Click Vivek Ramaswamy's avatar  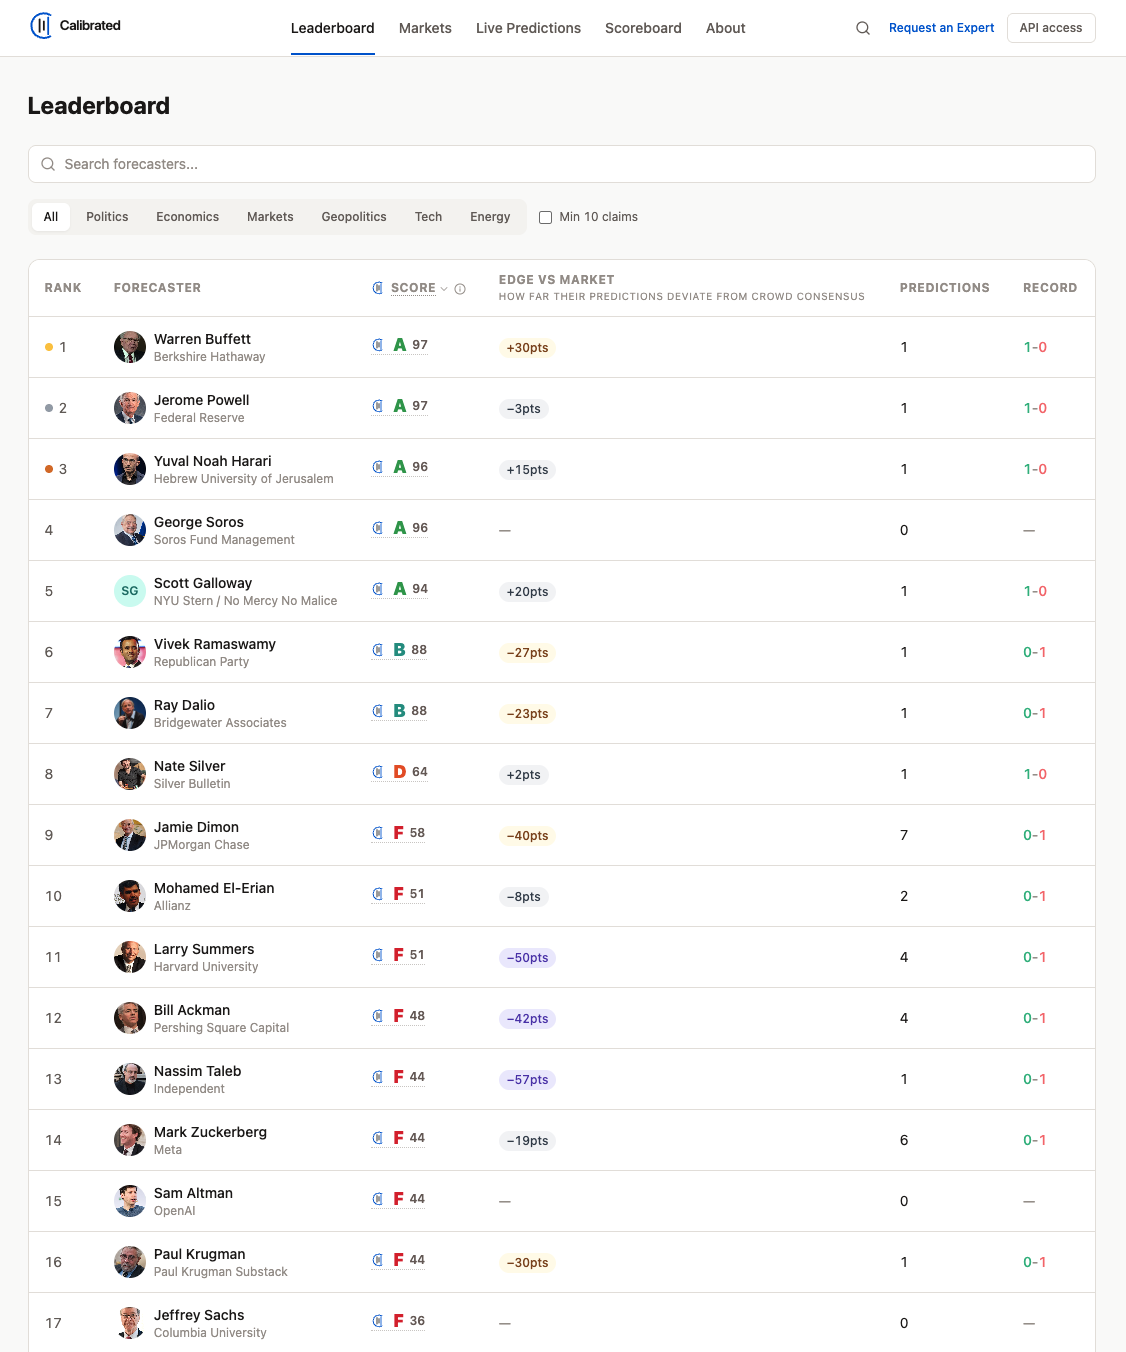point(130,652)
